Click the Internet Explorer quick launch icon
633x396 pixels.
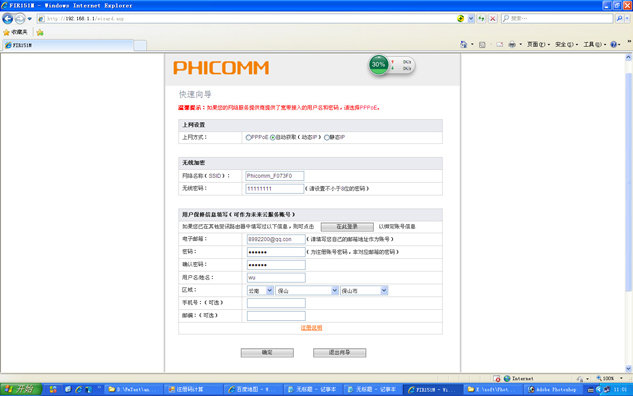(78, 389)
